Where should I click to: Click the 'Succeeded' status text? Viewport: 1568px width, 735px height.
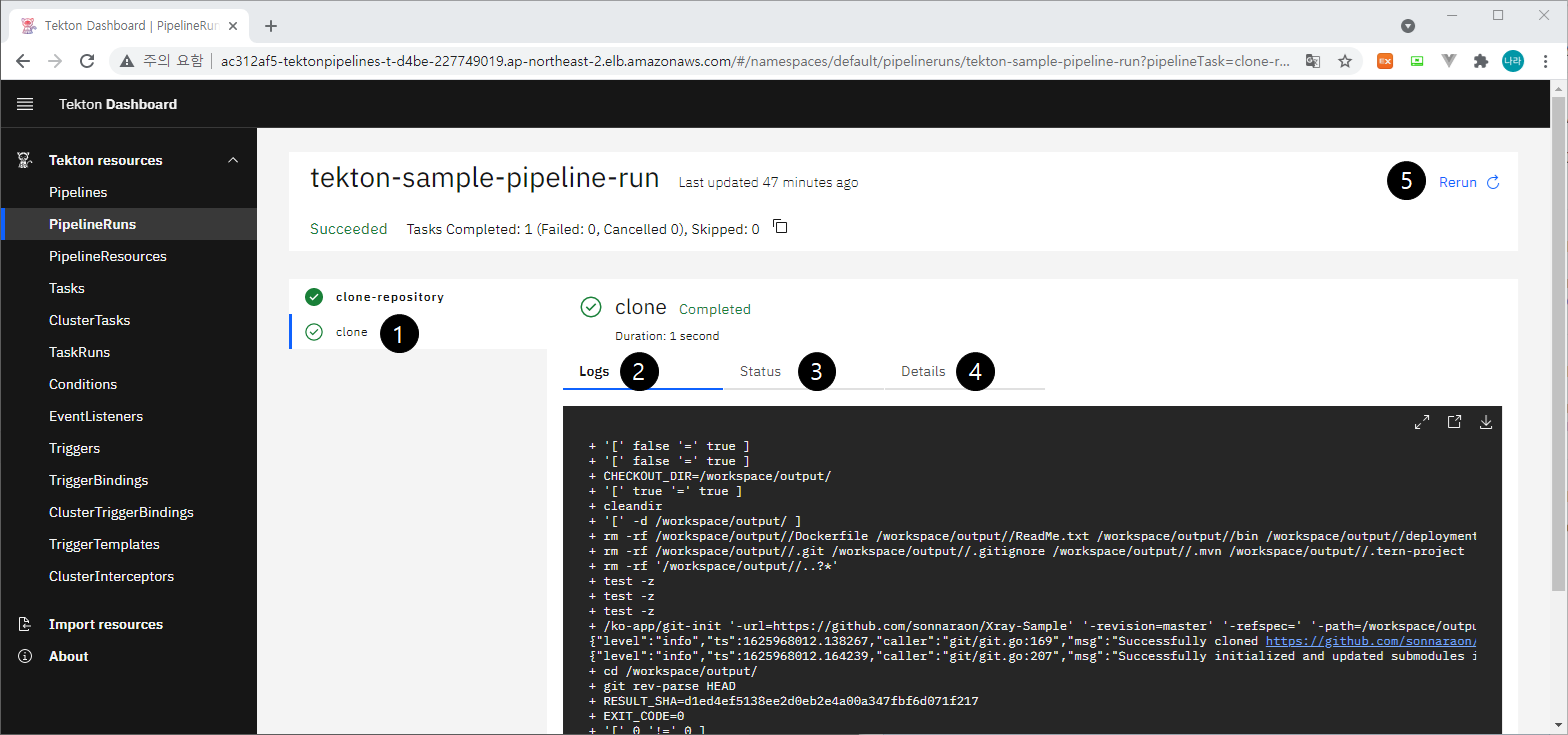(348, 229)
